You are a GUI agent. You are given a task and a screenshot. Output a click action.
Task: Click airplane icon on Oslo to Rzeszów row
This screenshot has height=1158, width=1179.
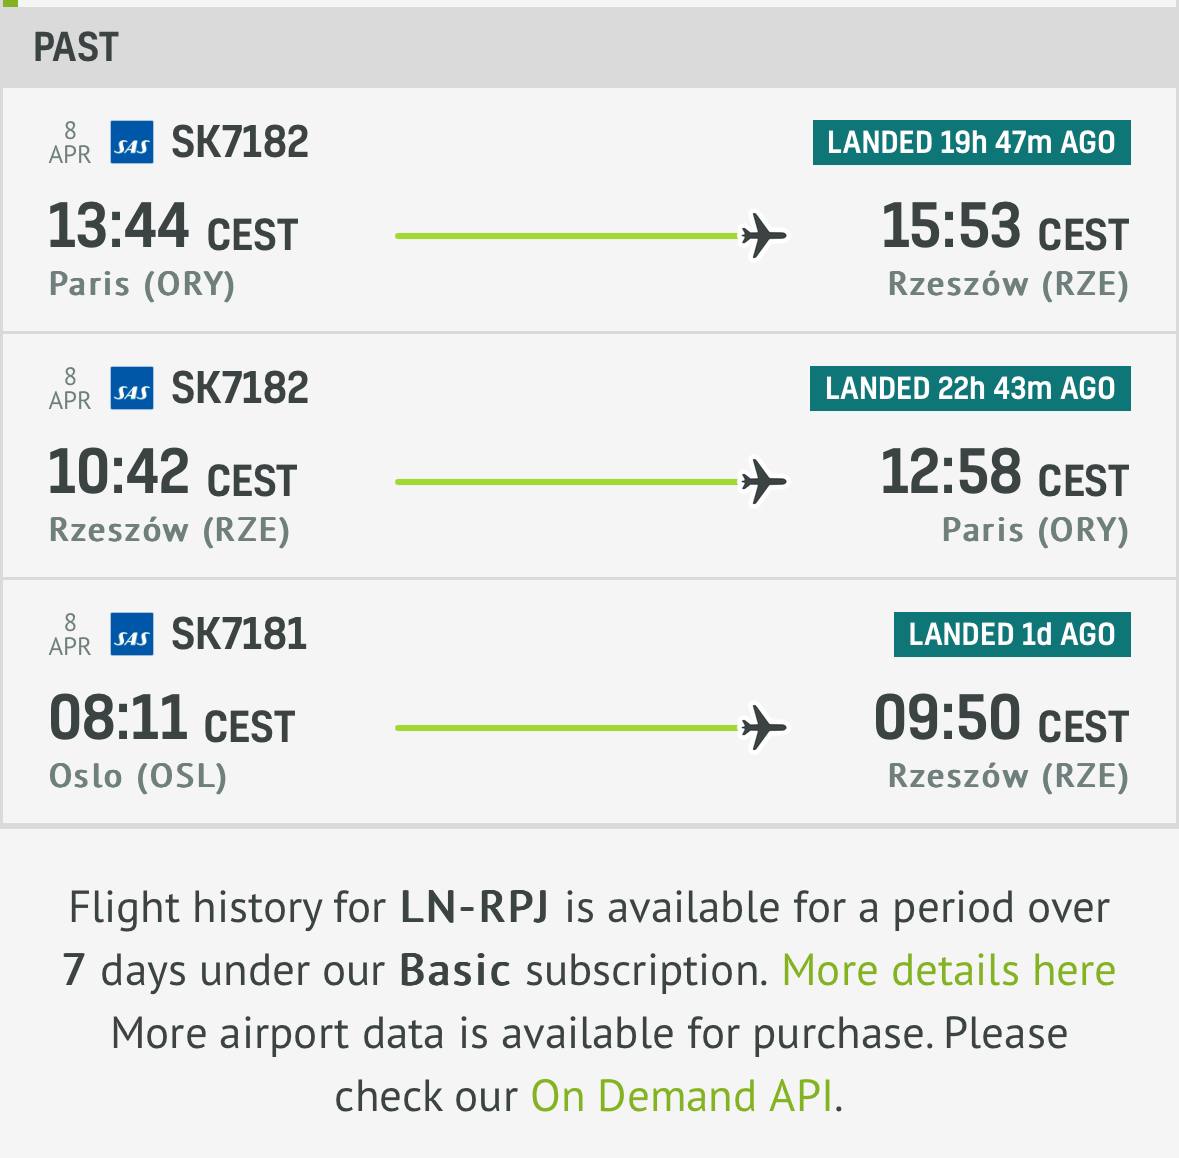pos(763,729)
